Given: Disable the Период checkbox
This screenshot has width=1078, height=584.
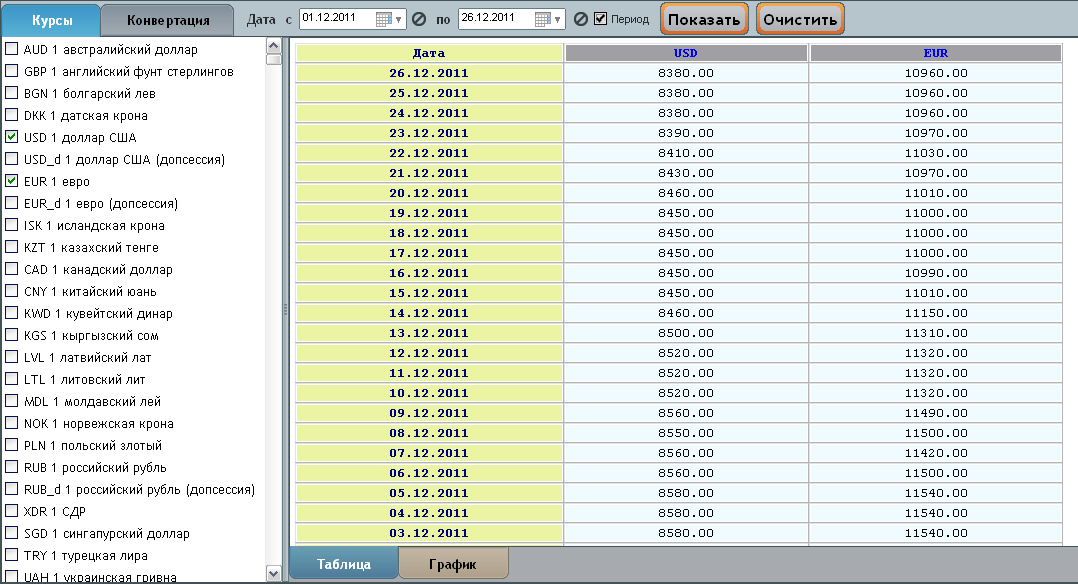Looking at the screenshot, I should pos(600,18).
